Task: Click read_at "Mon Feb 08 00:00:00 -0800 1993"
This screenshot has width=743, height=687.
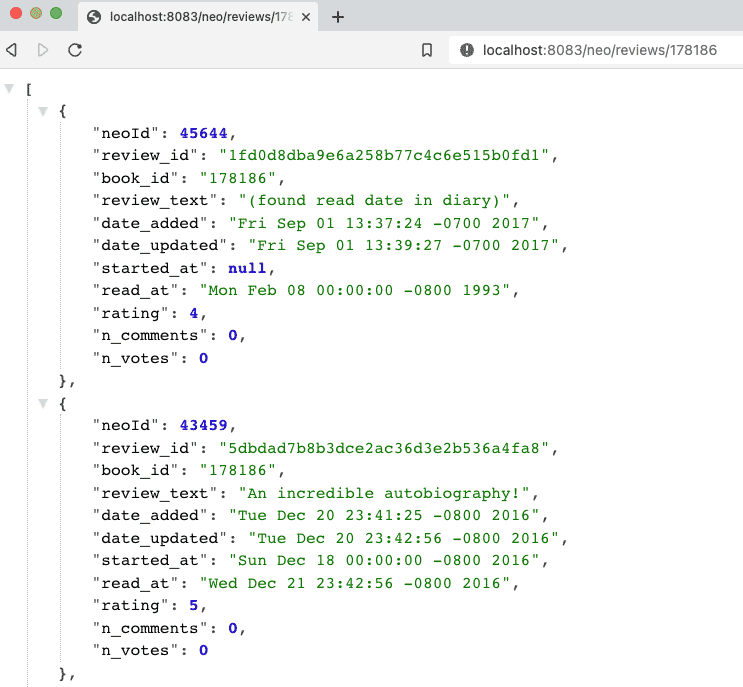Action: [354, 290]
